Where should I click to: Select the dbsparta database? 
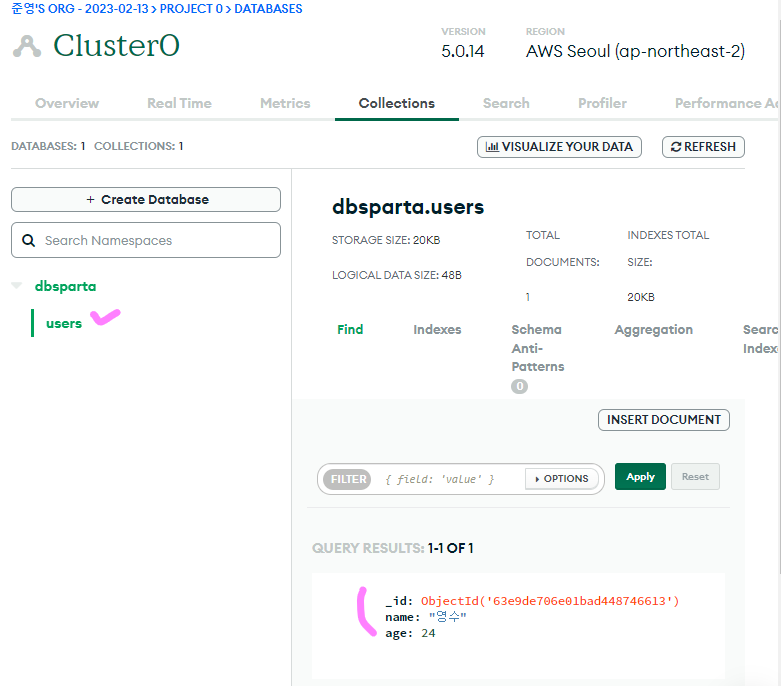(65, 286)
